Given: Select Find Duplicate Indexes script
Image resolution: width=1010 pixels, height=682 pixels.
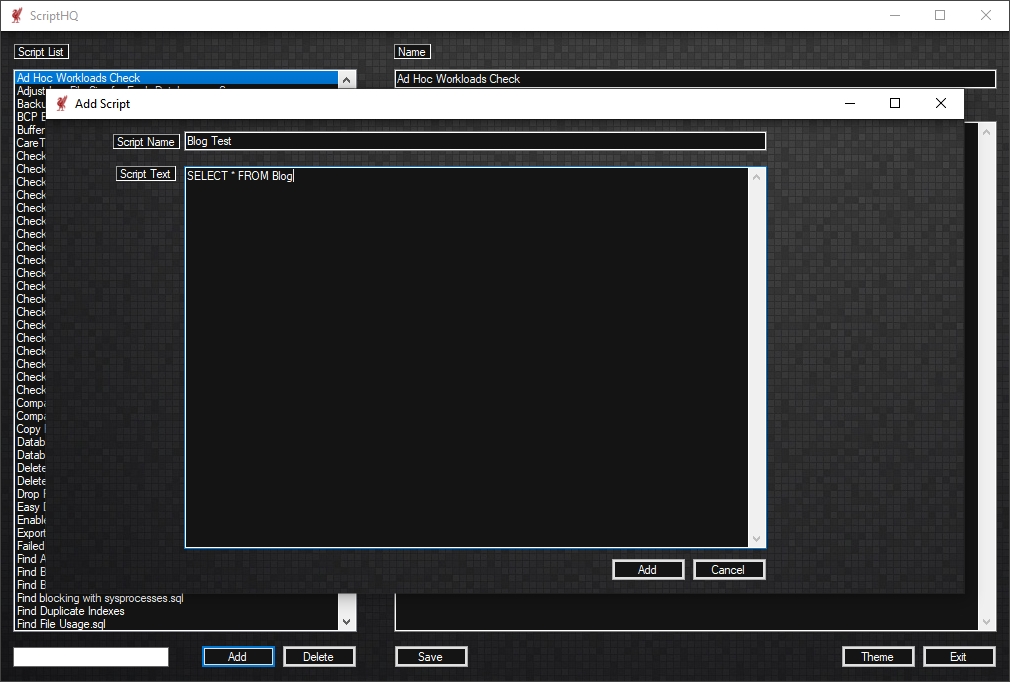Looking at the screenshot, I should (x=71, y=611).
